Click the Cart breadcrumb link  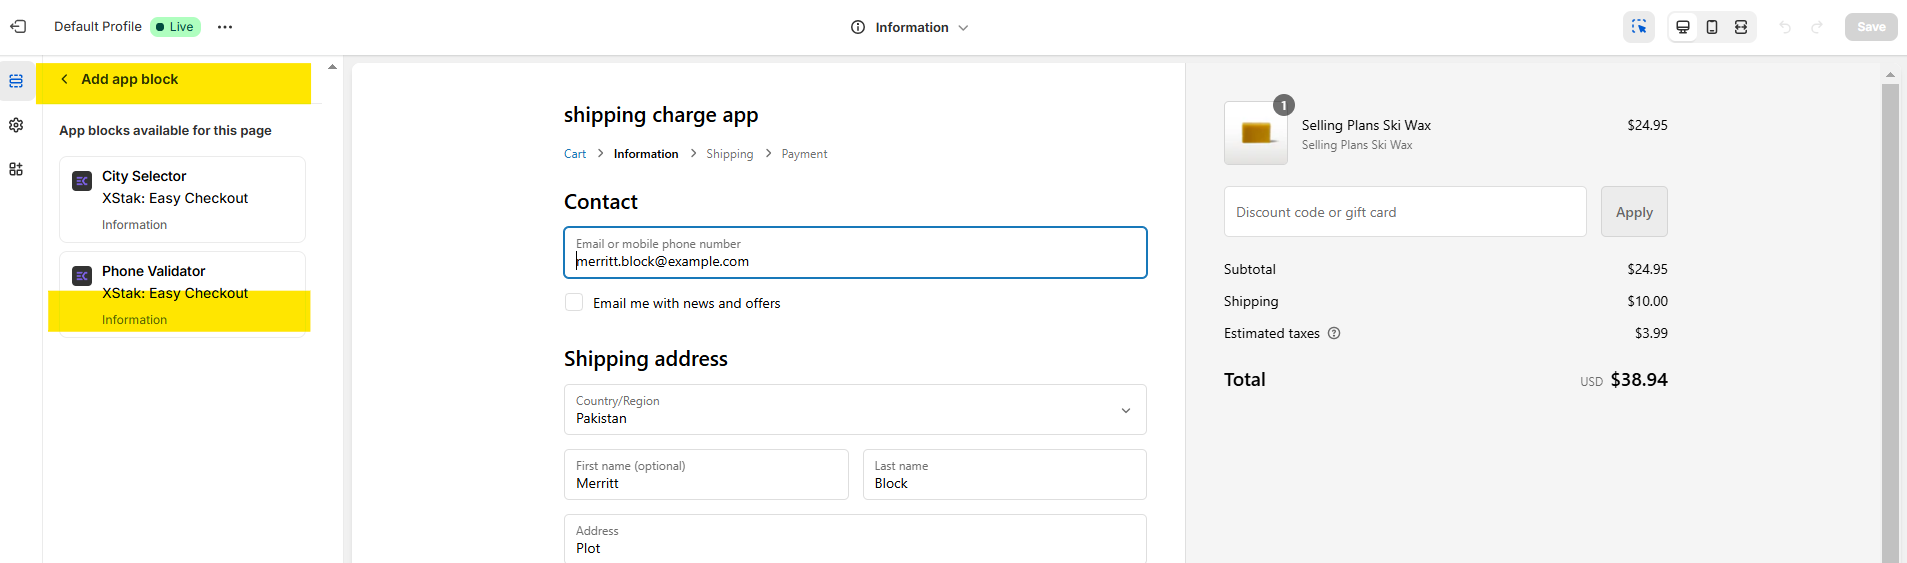(575, 154)
